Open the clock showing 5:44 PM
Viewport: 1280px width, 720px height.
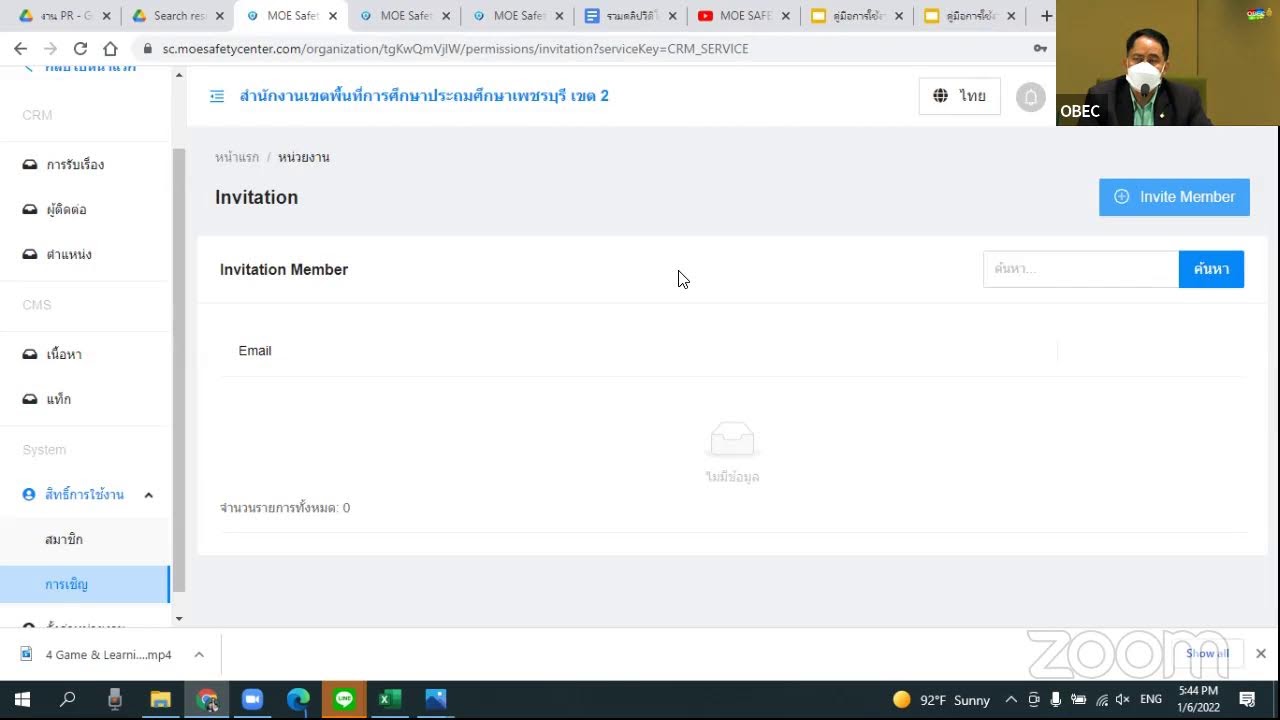[x=1198, y=699]
